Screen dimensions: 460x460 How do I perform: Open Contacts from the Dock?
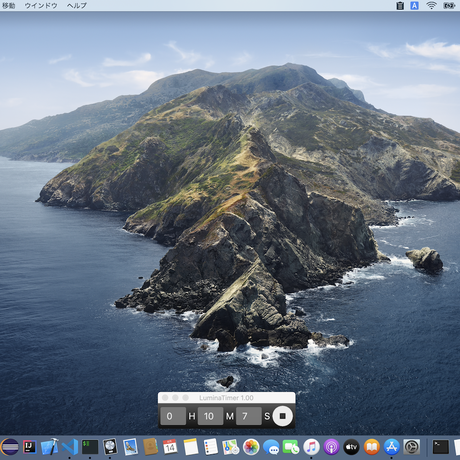click(x=150, y=447)
